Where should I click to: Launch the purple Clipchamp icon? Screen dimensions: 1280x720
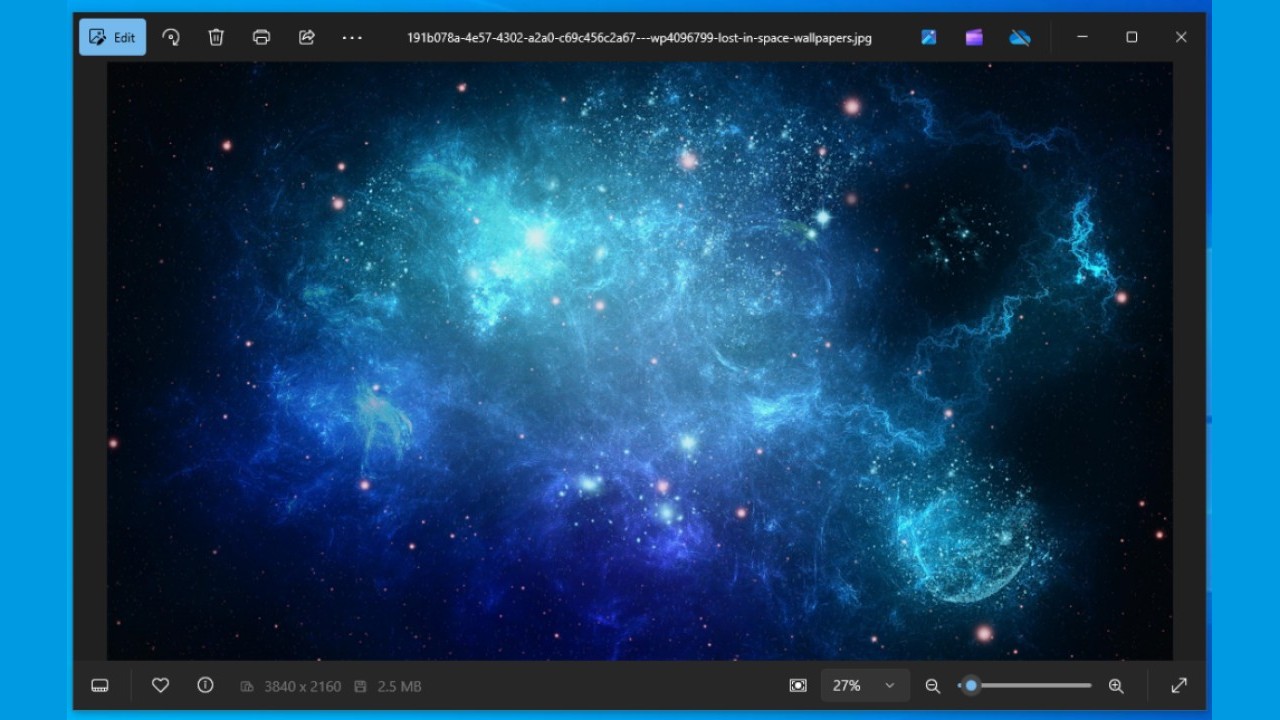coord(974,37)
